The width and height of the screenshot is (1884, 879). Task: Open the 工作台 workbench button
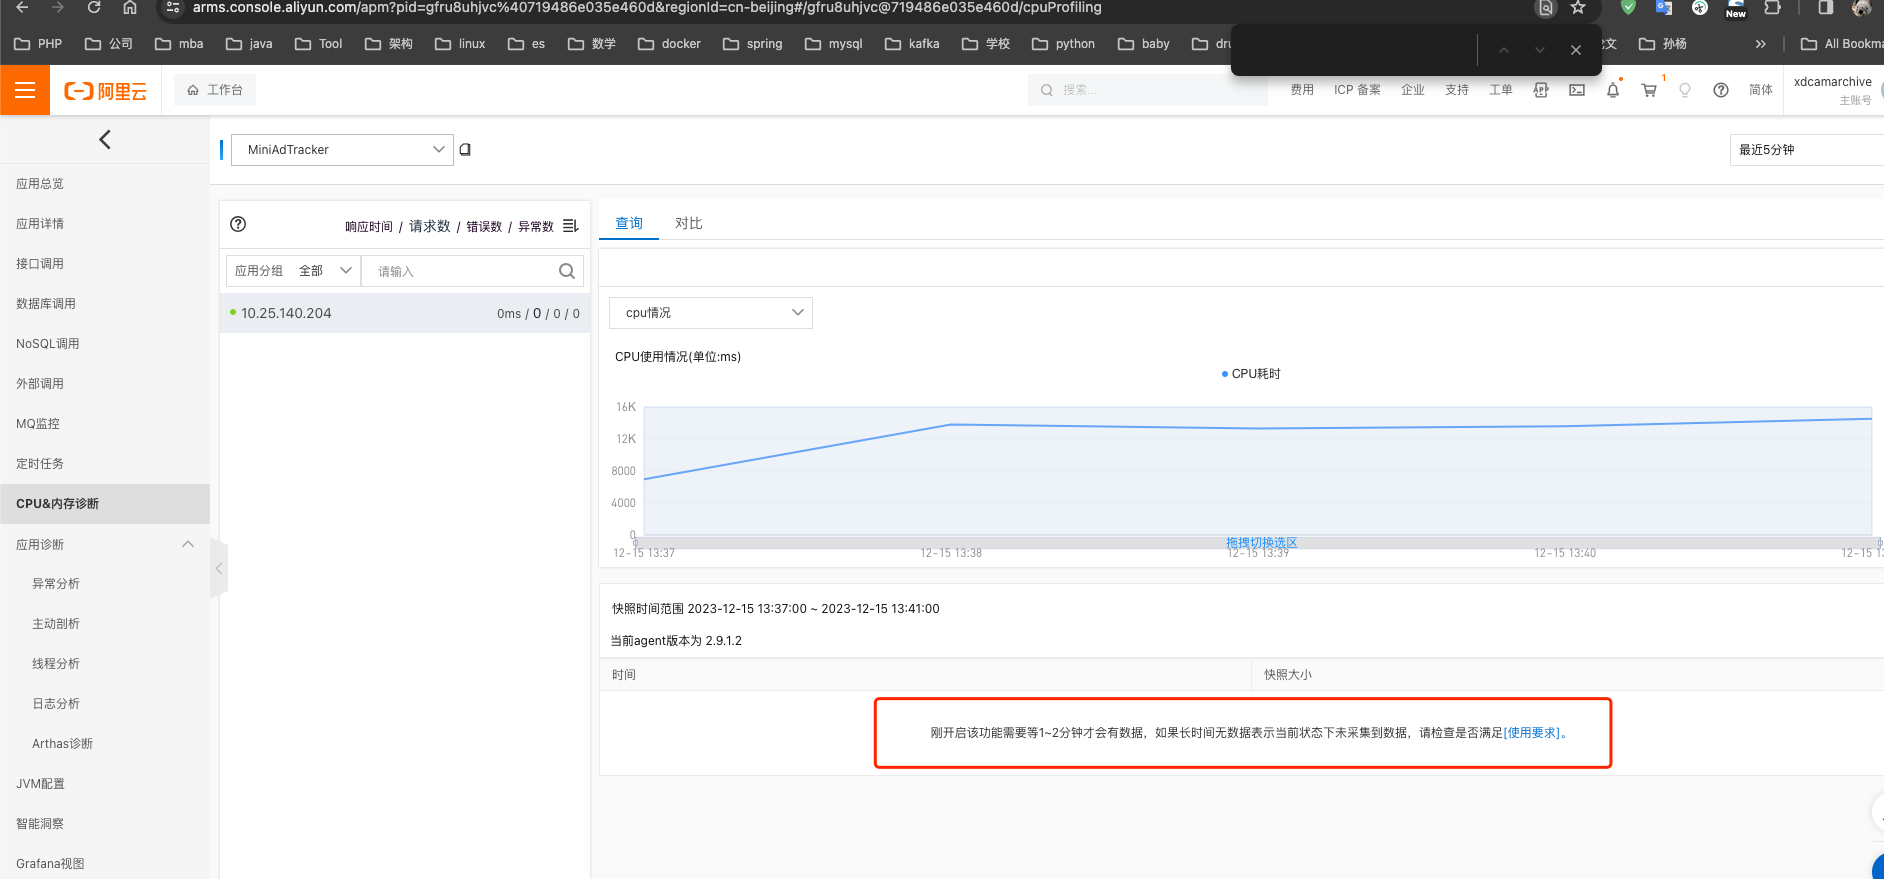tap(215, 90)
